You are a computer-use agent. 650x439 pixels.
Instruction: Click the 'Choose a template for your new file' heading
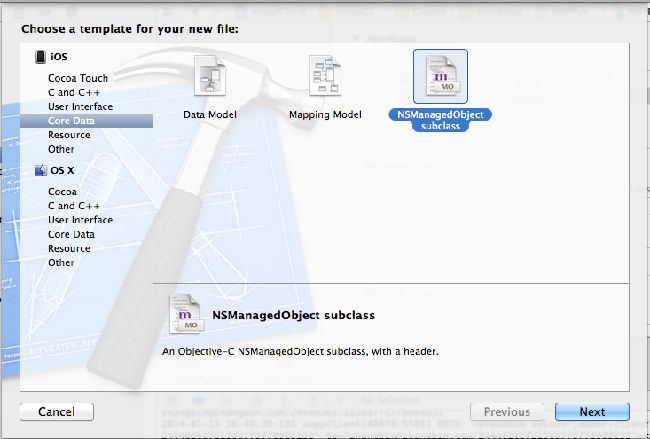click(x=130, y=29)
